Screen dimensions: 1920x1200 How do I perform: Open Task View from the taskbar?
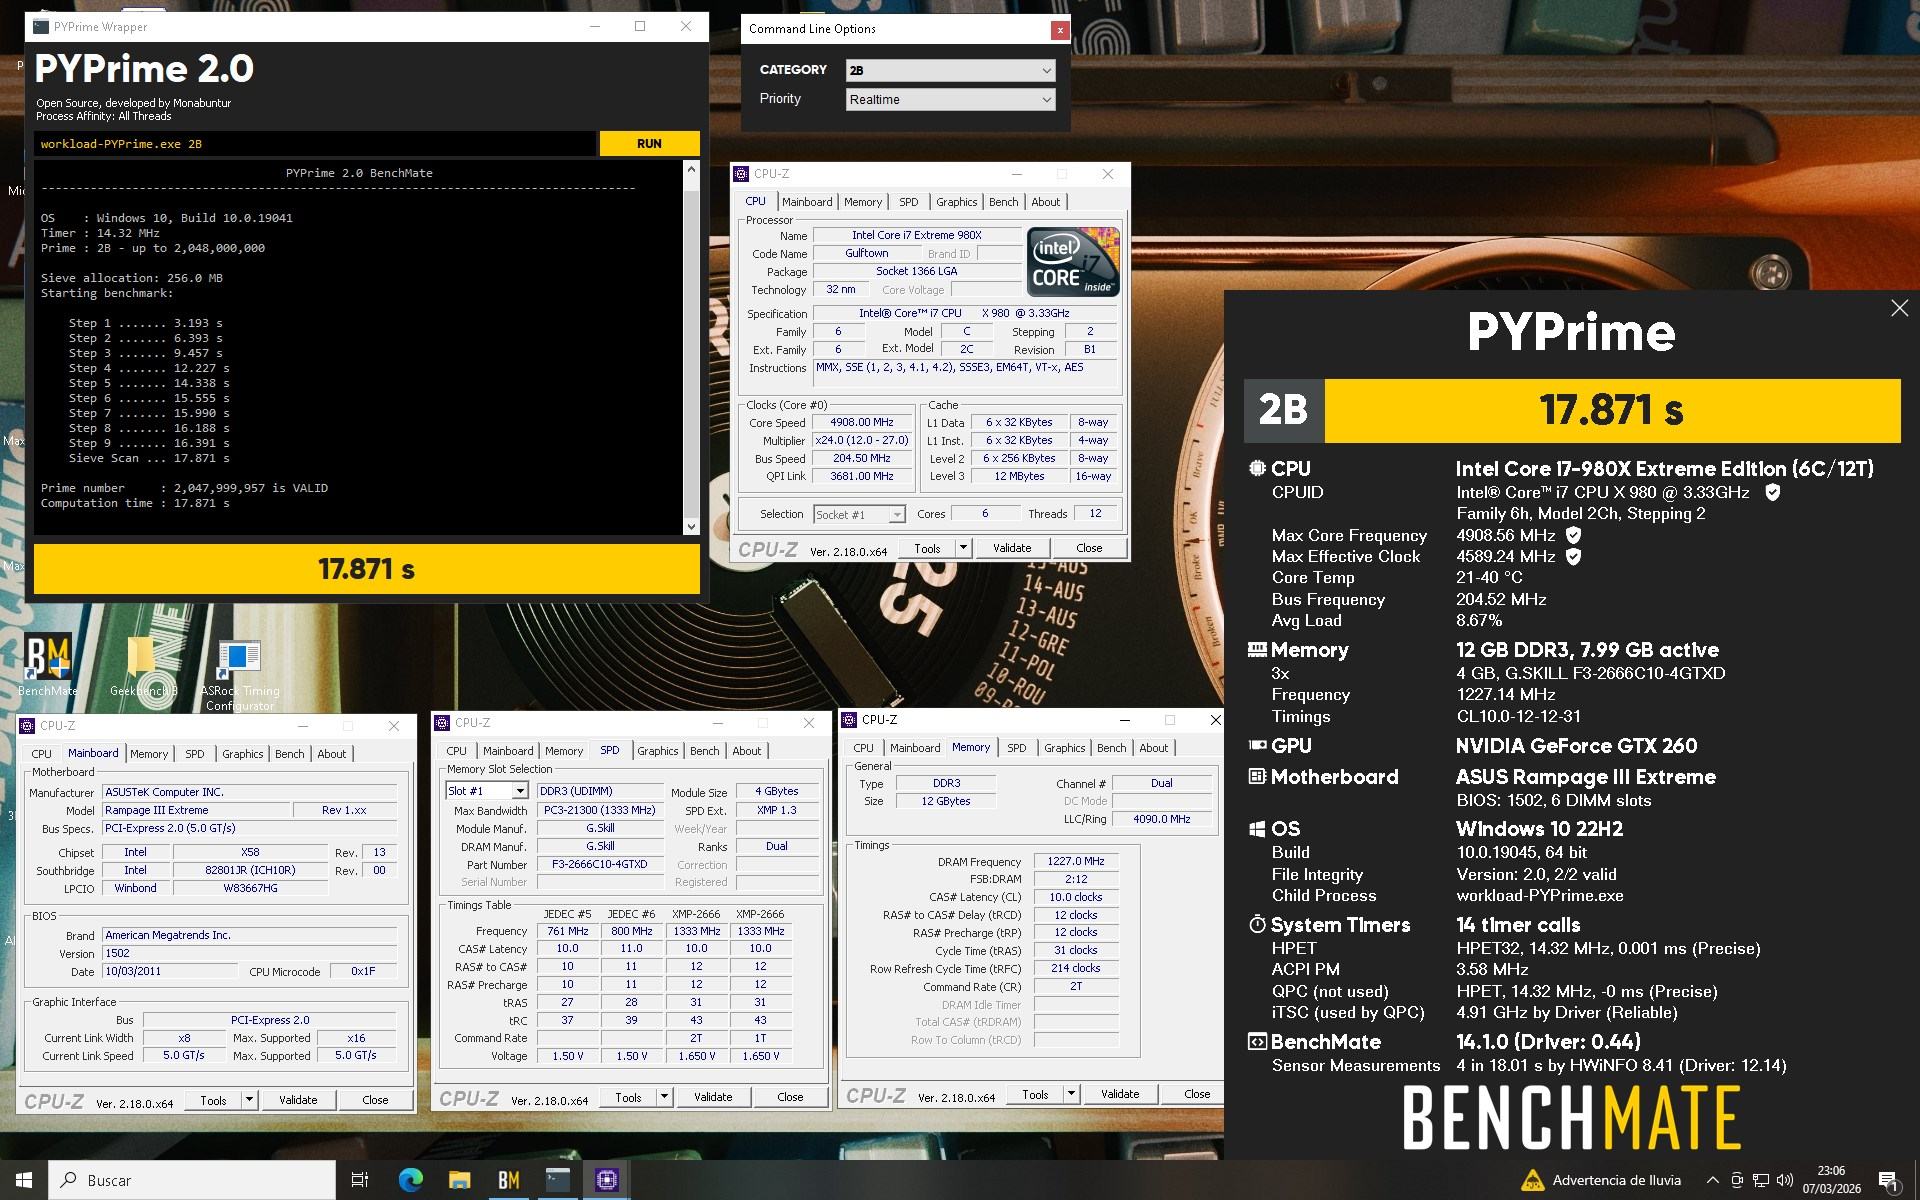click(x=360, y=1180)
